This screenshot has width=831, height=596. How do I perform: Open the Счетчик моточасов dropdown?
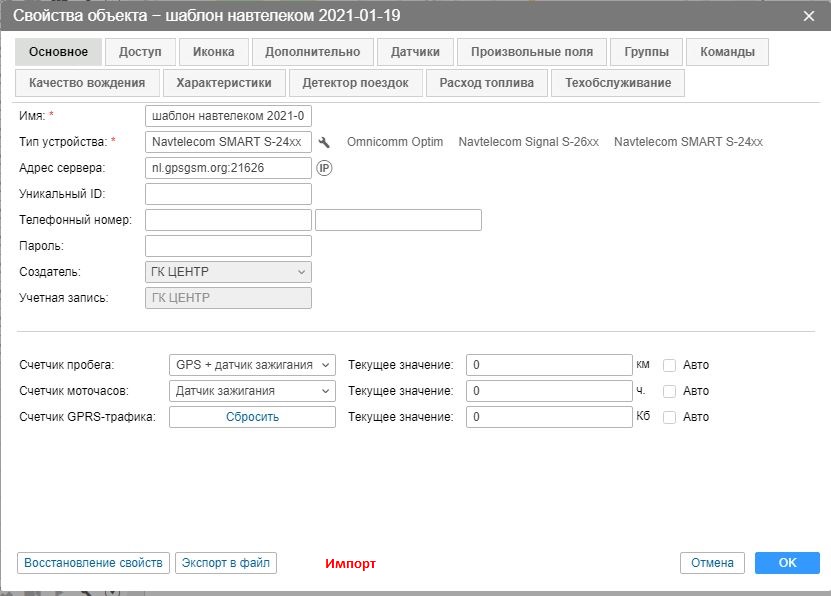pos(252,391)
